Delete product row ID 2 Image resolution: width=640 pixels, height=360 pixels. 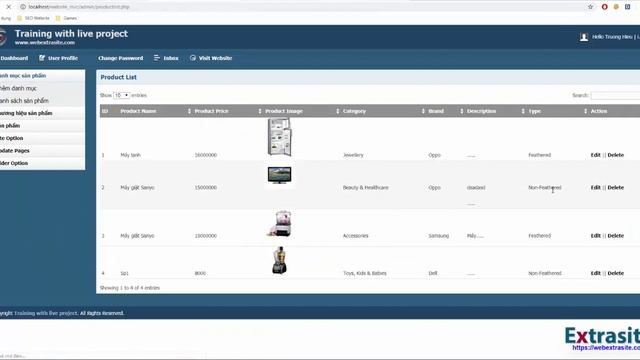pyautogui.click(x=616, y=188)
